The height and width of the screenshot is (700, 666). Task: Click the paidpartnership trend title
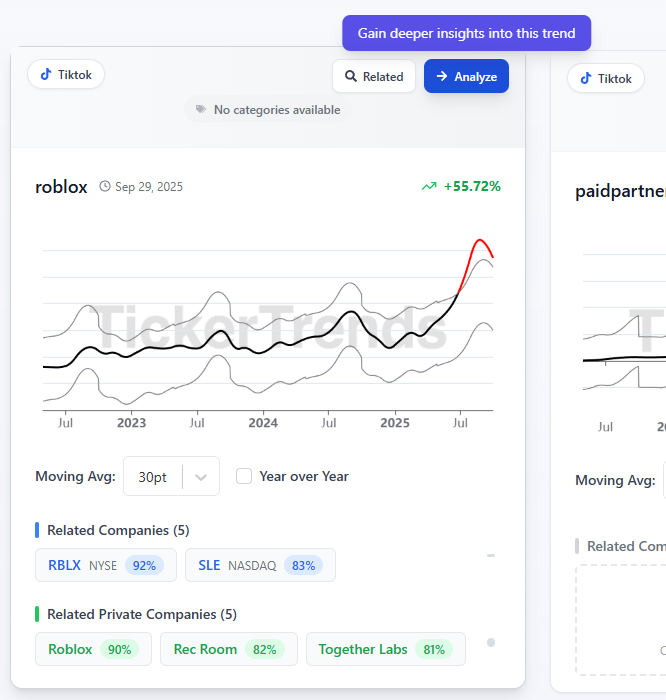[620, 191]
